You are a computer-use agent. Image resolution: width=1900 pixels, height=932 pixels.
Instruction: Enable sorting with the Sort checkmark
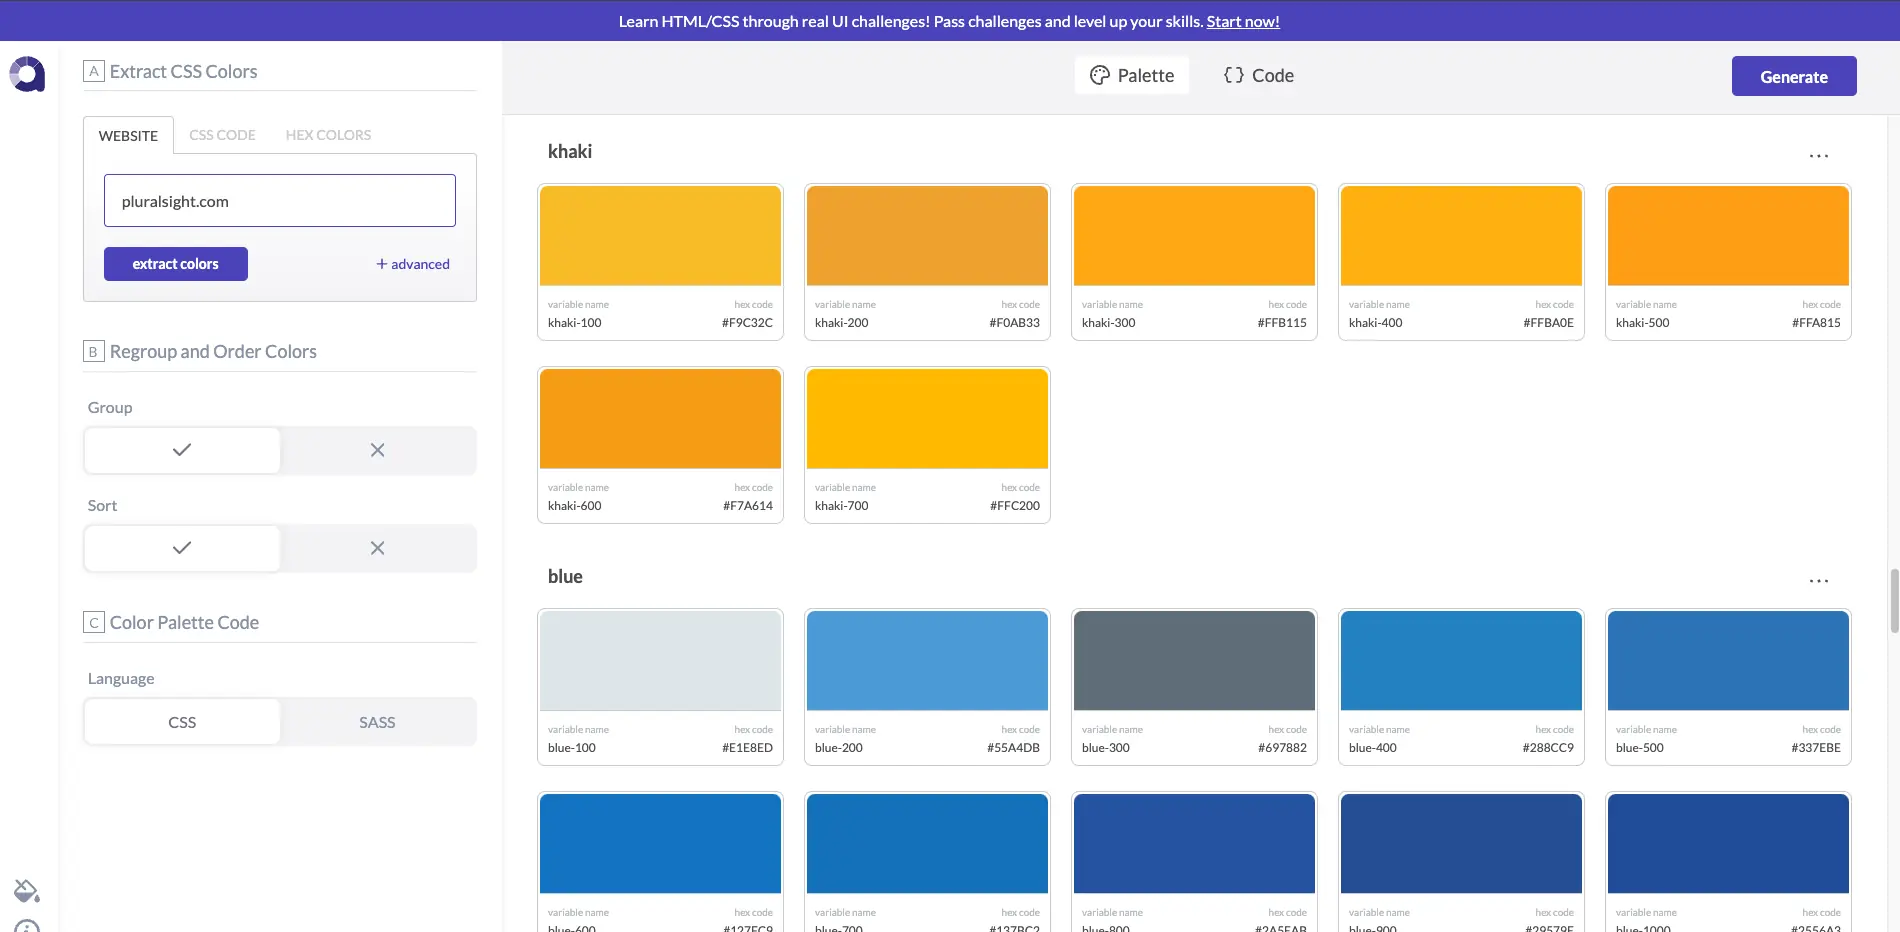point(182,548)
